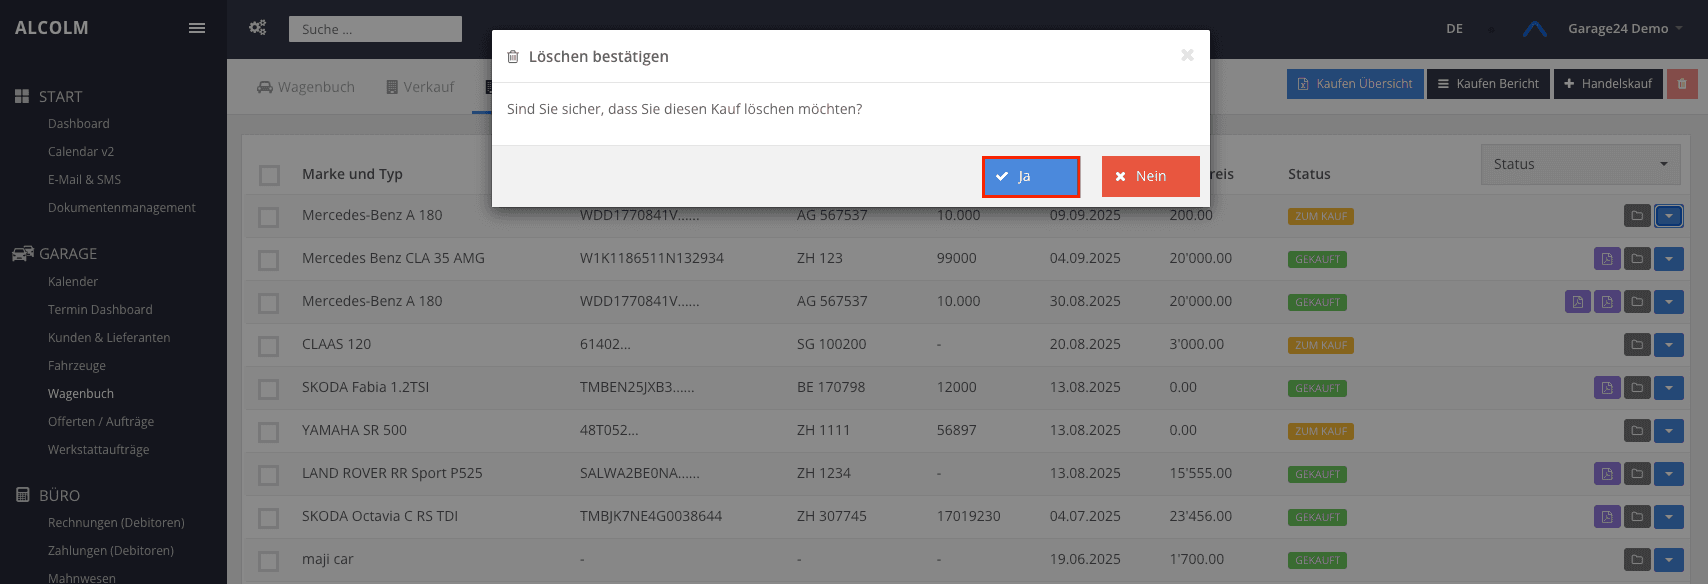Open the folder icon for maji car
1708x584 pixels.
1637,560
